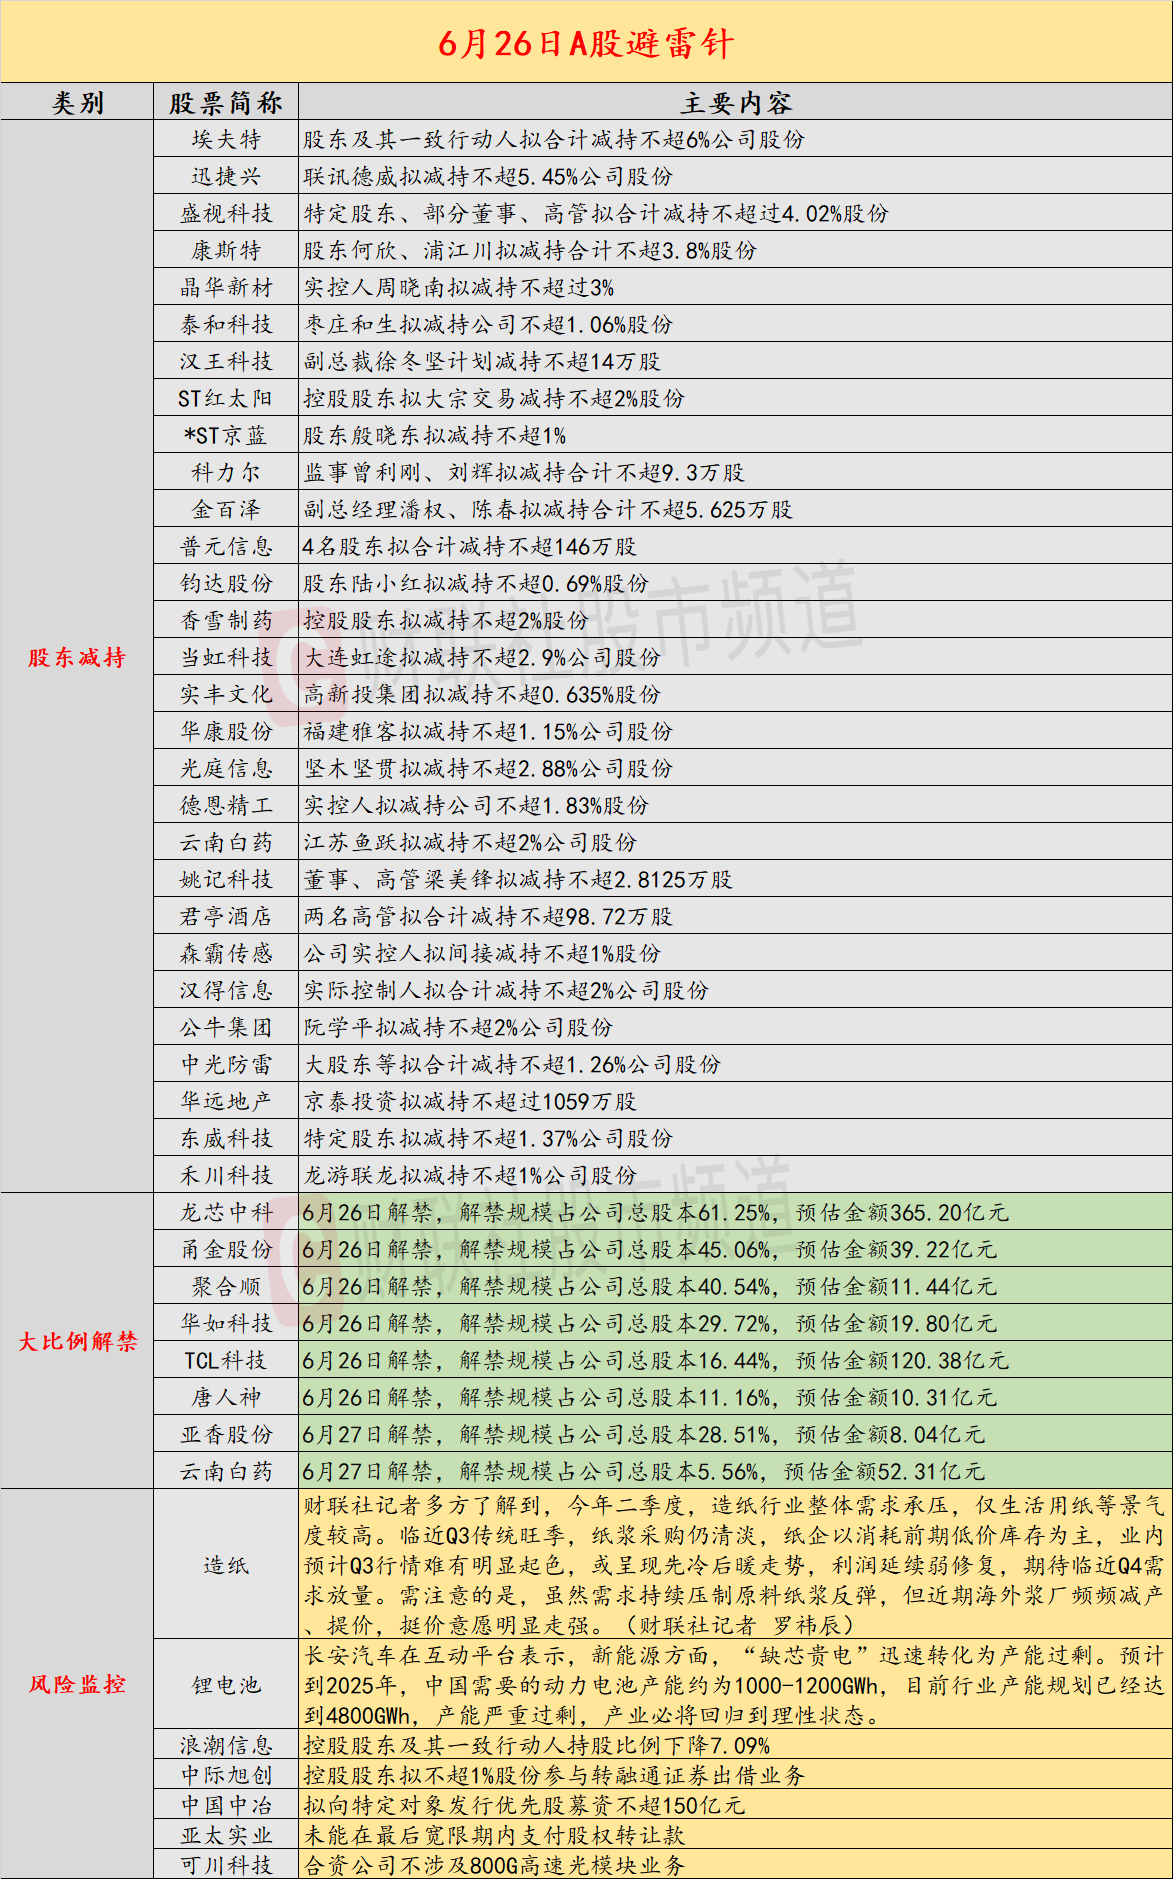Select stock name 聚合顺
Screen dimensions: 1173x1879
(226, 1286)
